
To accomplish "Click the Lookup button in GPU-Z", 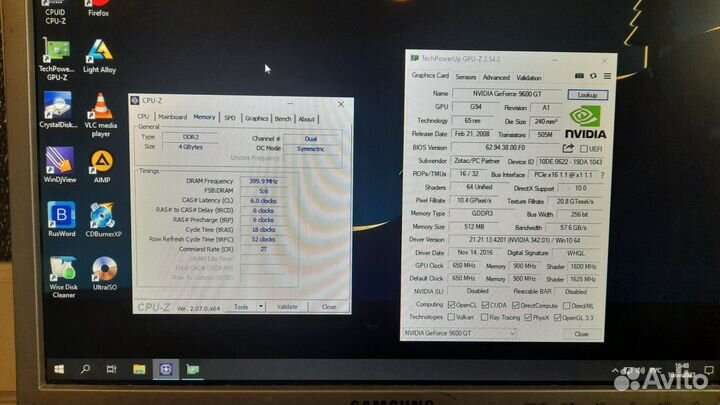I will [x=586, y=94].
